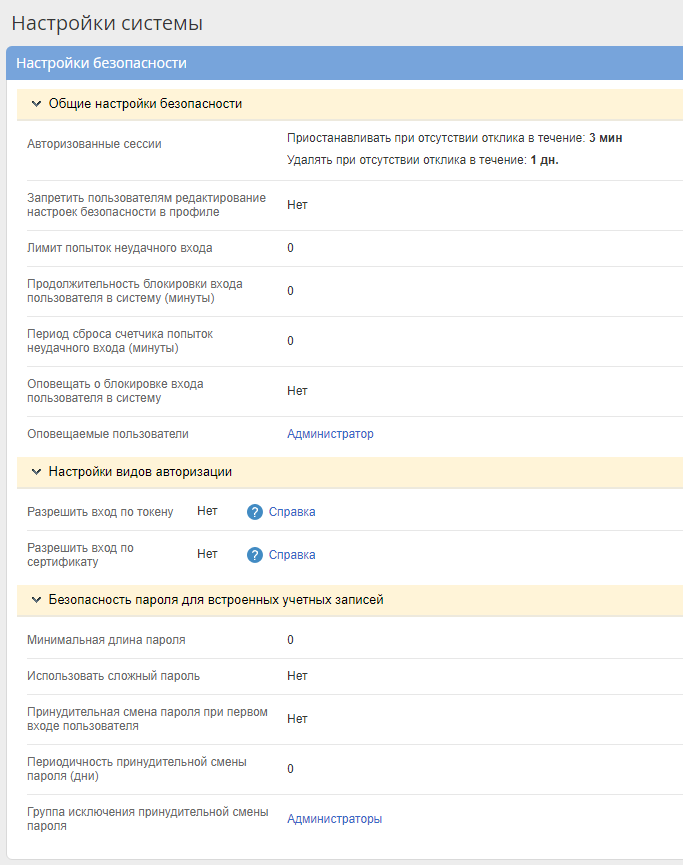Click the Периодичность принудительной смены пароля value
Viewport: 683px width, 865px height.
(x=290, y=769)
